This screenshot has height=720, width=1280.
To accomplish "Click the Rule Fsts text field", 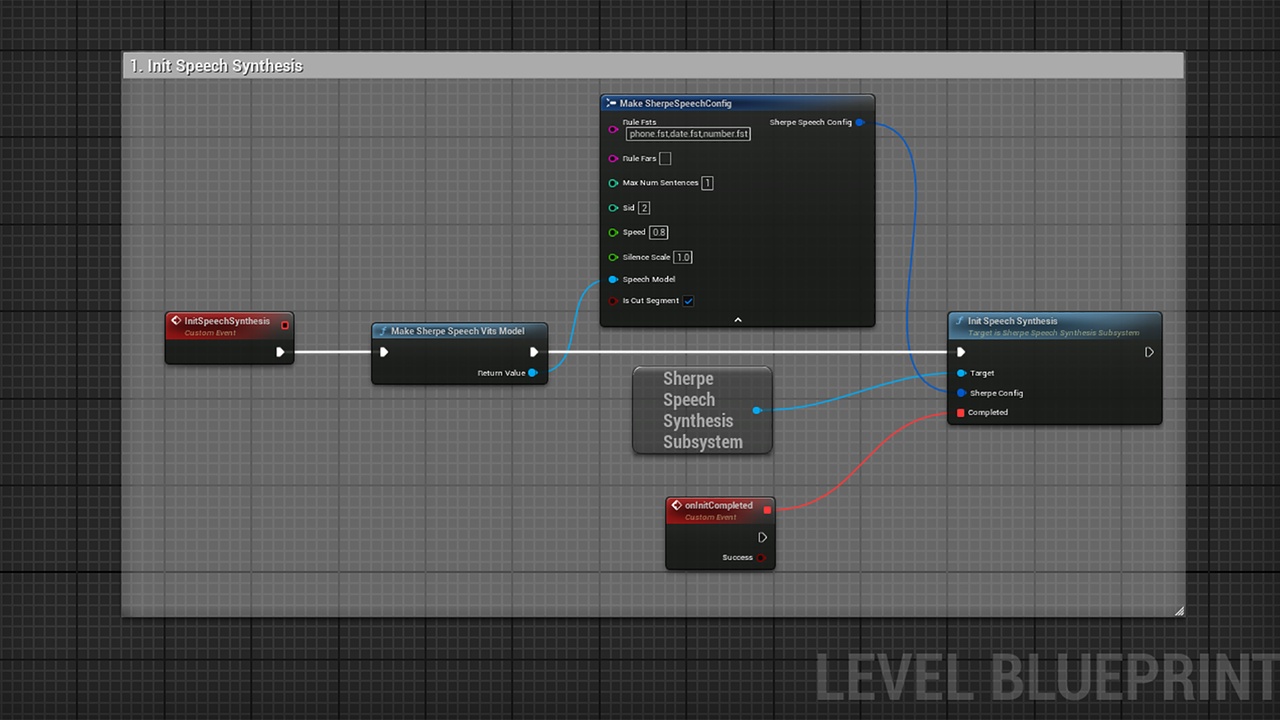I will [x=688, y=134].
